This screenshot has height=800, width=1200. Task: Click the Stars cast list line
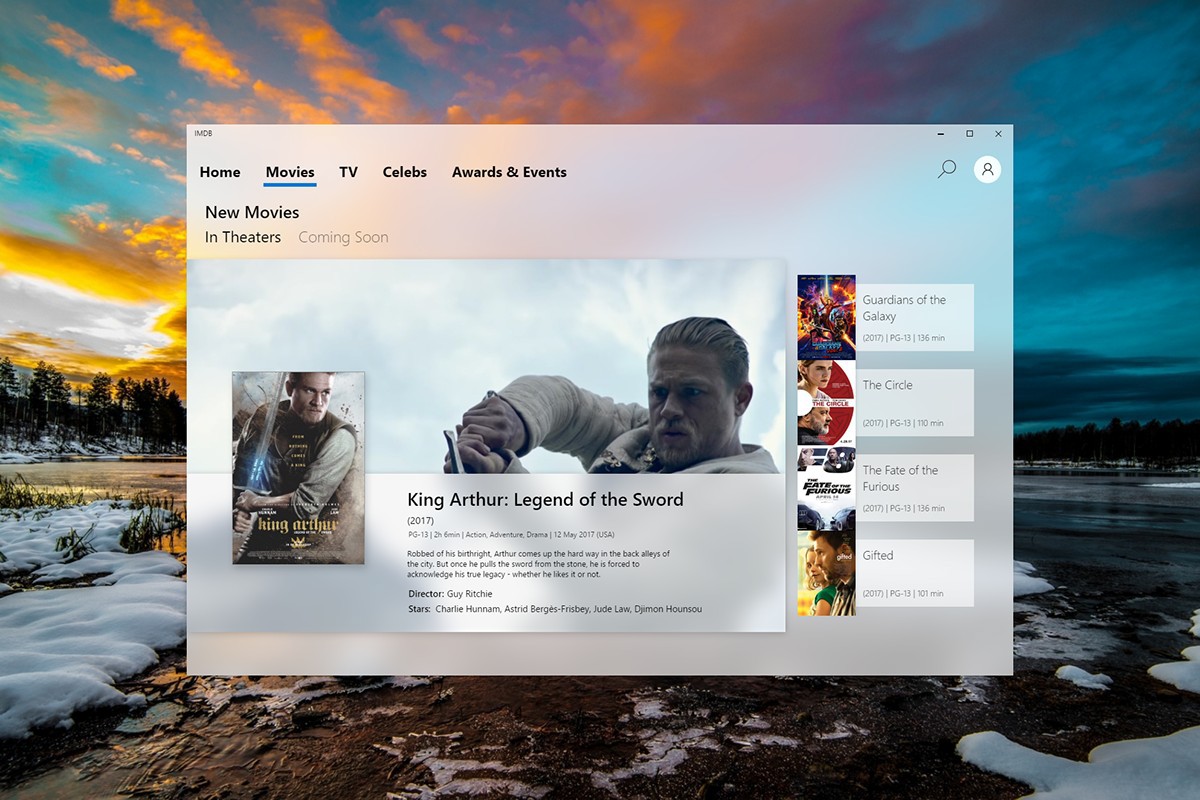coord(554,609)
